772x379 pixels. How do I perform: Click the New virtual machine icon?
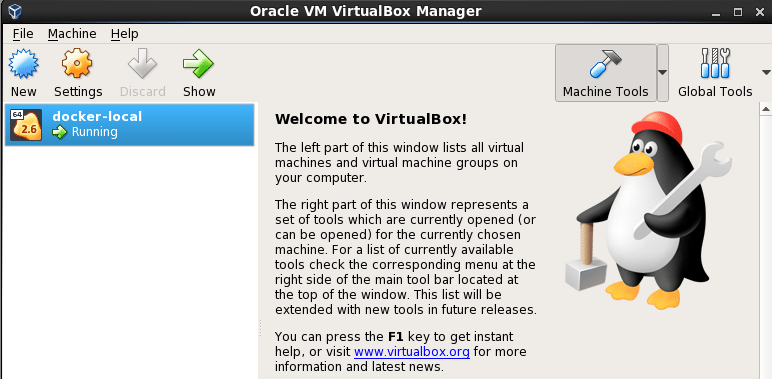coord(23,63)
